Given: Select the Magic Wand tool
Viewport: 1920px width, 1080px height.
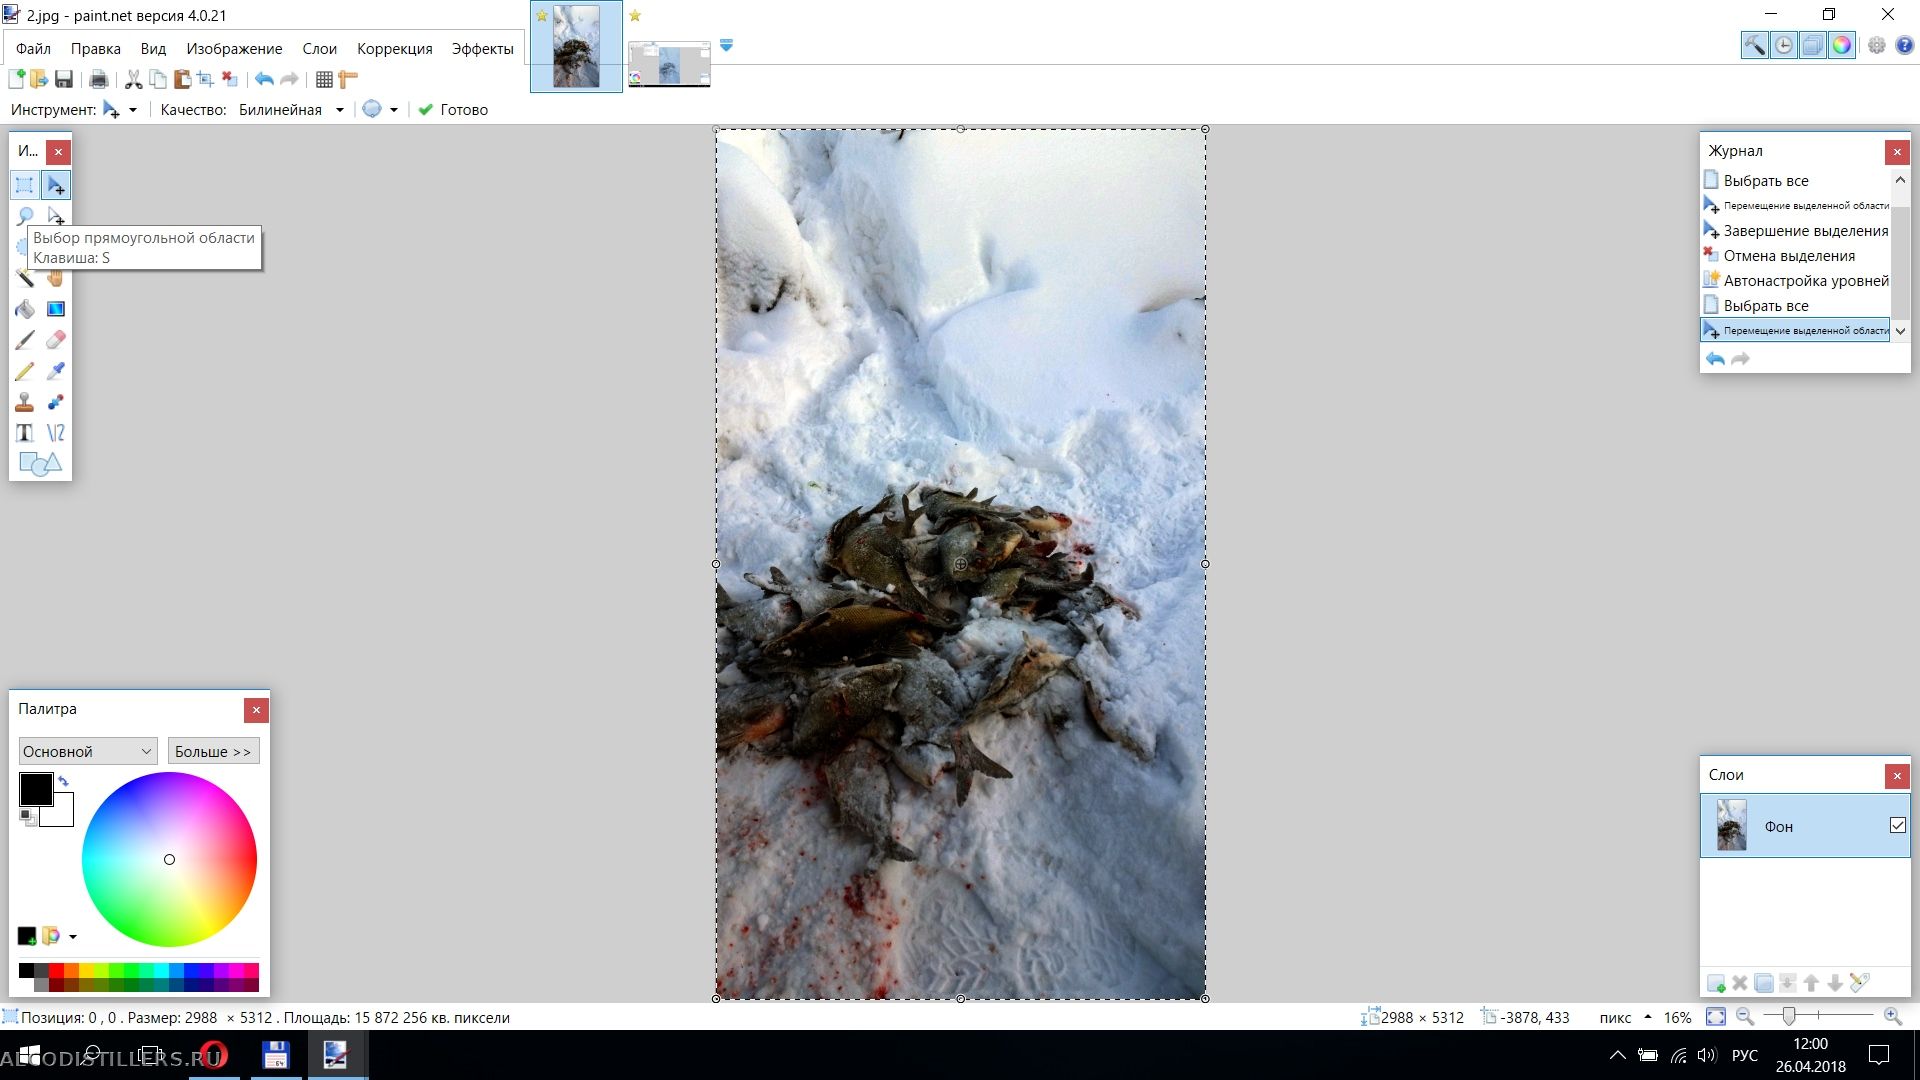Looking at the screenshot, I should click(25, 278).
